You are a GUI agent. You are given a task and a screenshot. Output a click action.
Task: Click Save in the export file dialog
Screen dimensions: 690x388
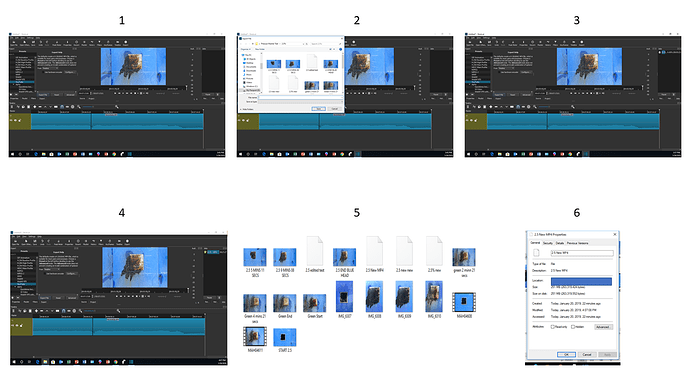tap(319, 109)
